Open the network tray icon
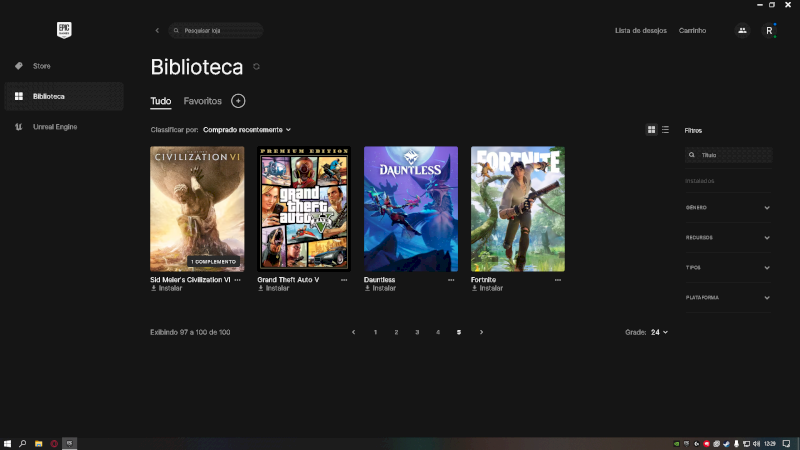 point(746,444)
